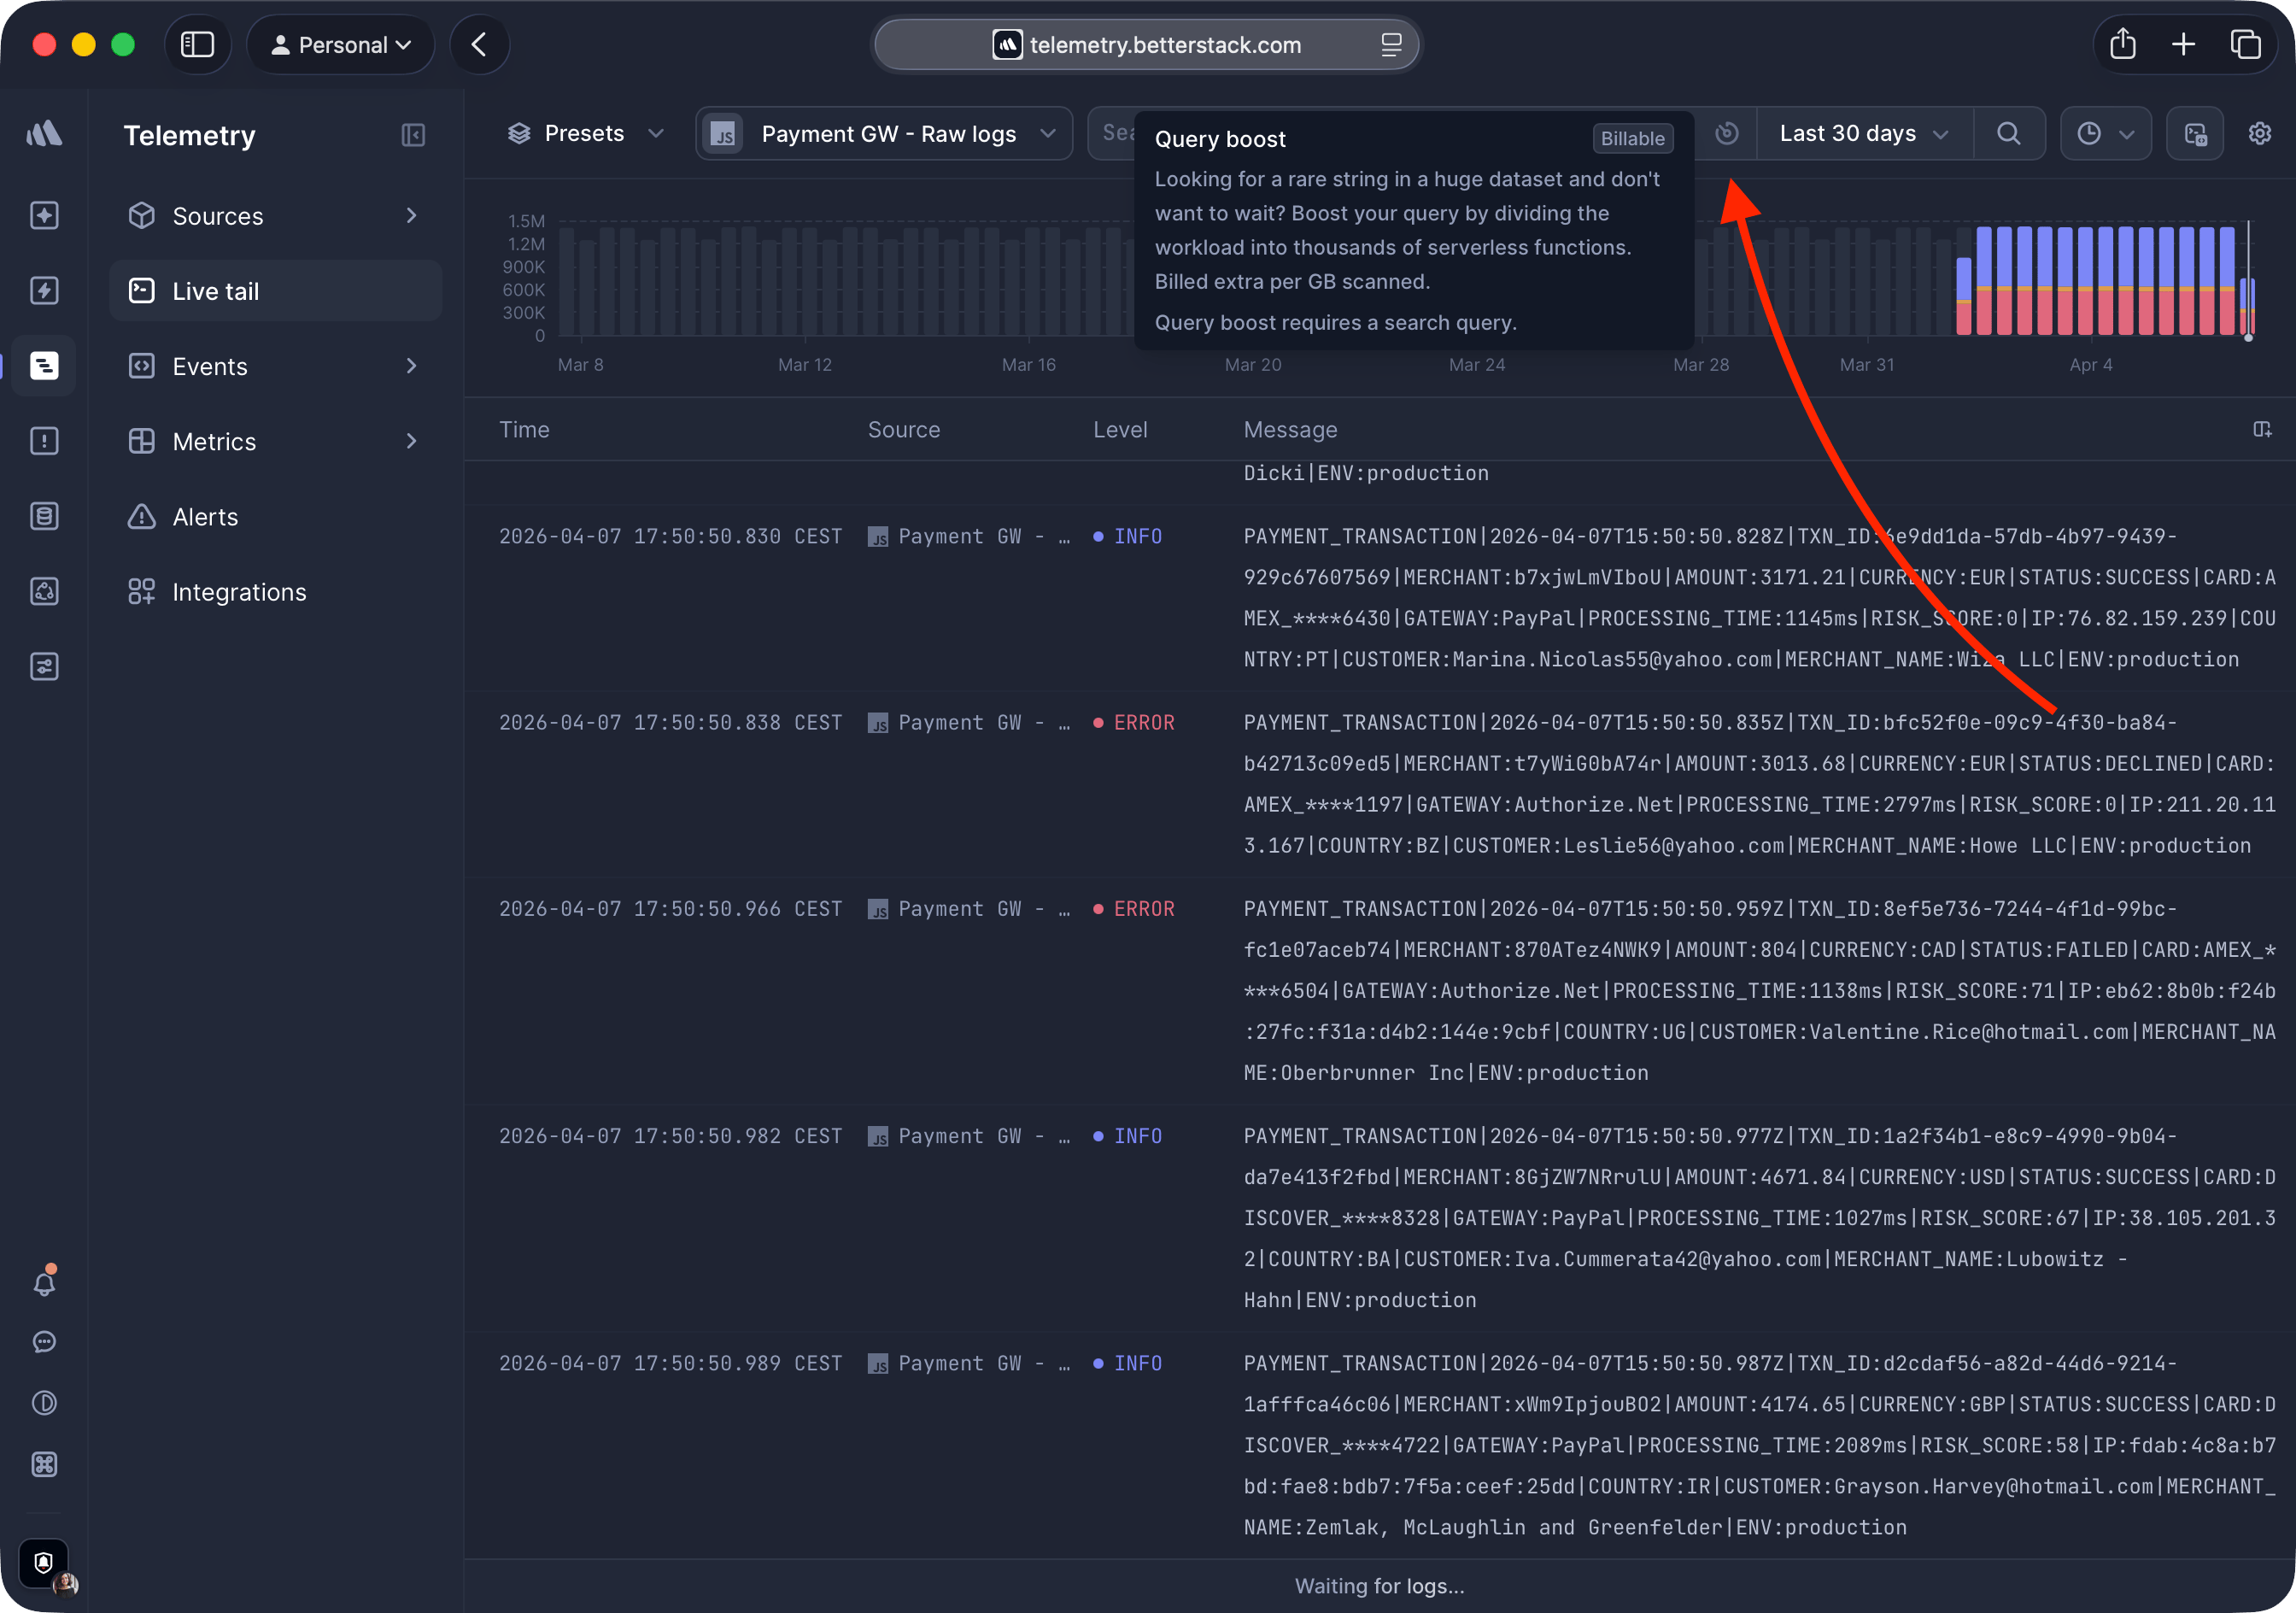Change the Last 30 days time range
This screenshot has width=2296, height=1613.
click(1863, 133)
